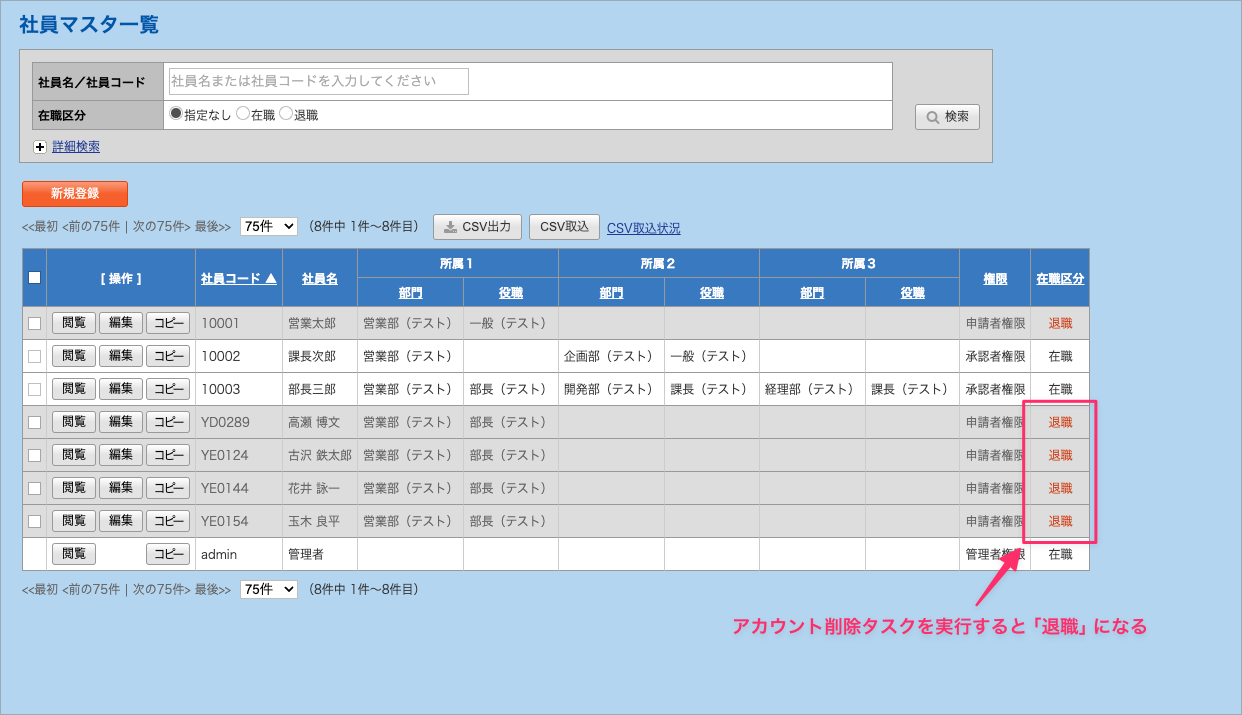This screenshot has height=715, width=1242.
Task: Click 編集 for employee YE0154
Action: pyautogui.click(x=121, y=521)
